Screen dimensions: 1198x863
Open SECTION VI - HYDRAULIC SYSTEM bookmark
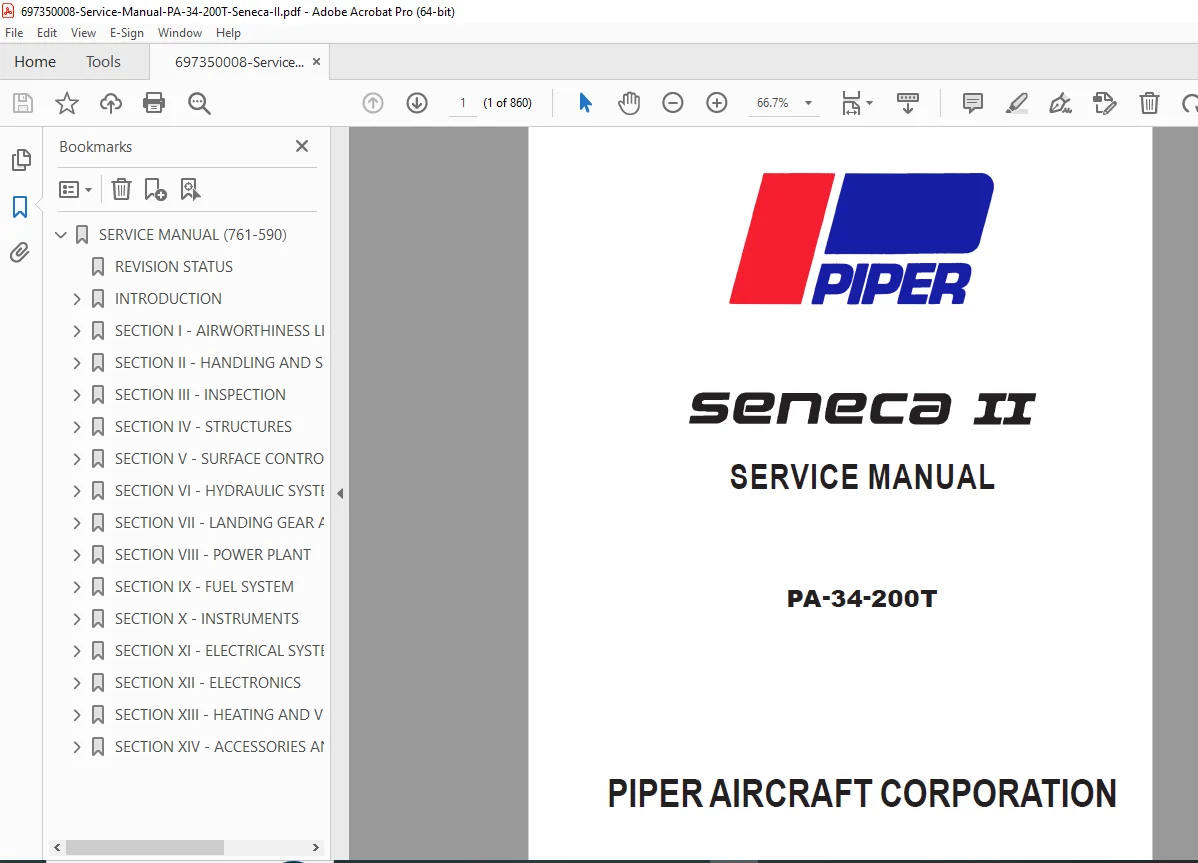[x=219, y=492]
